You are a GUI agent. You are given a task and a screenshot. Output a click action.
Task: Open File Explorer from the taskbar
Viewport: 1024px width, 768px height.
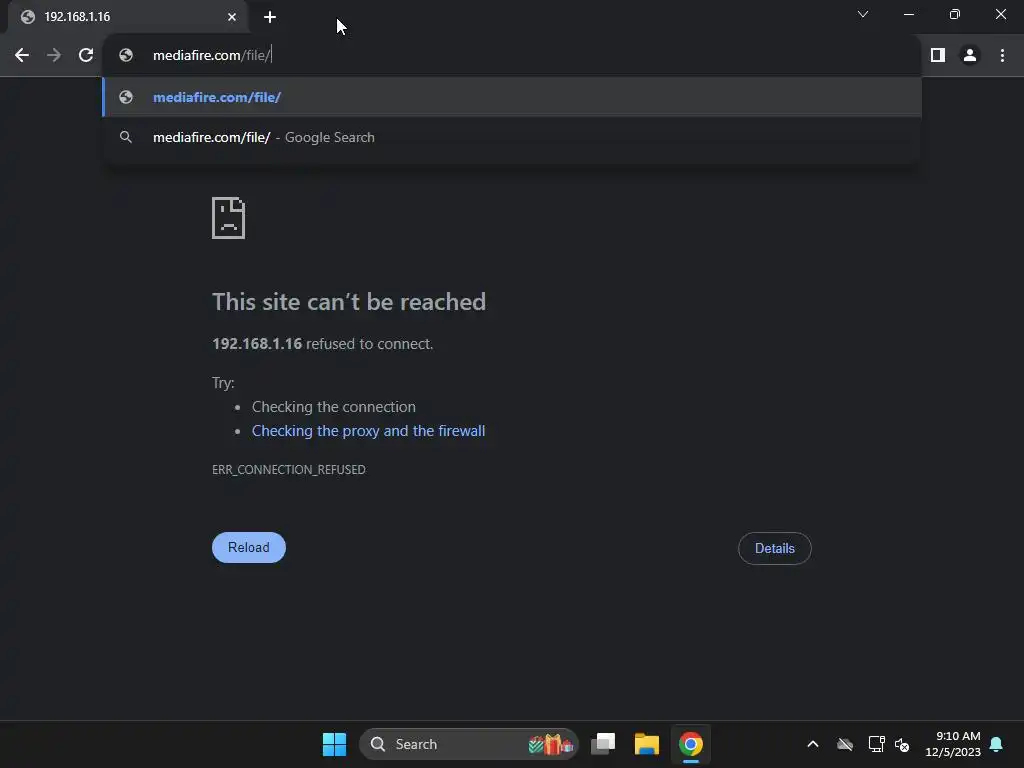[647, 744]
